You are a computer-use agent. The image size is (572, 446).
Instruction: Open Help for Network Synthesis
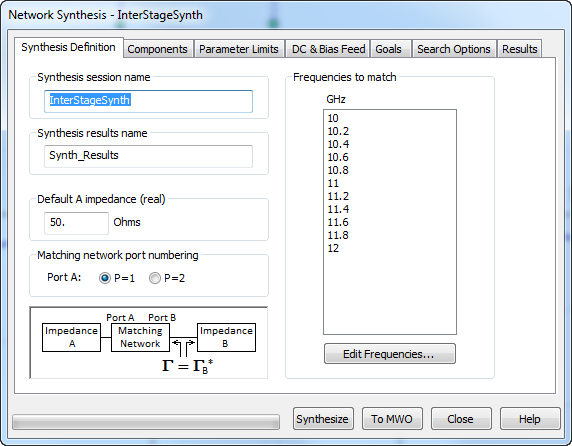point(530,419)
